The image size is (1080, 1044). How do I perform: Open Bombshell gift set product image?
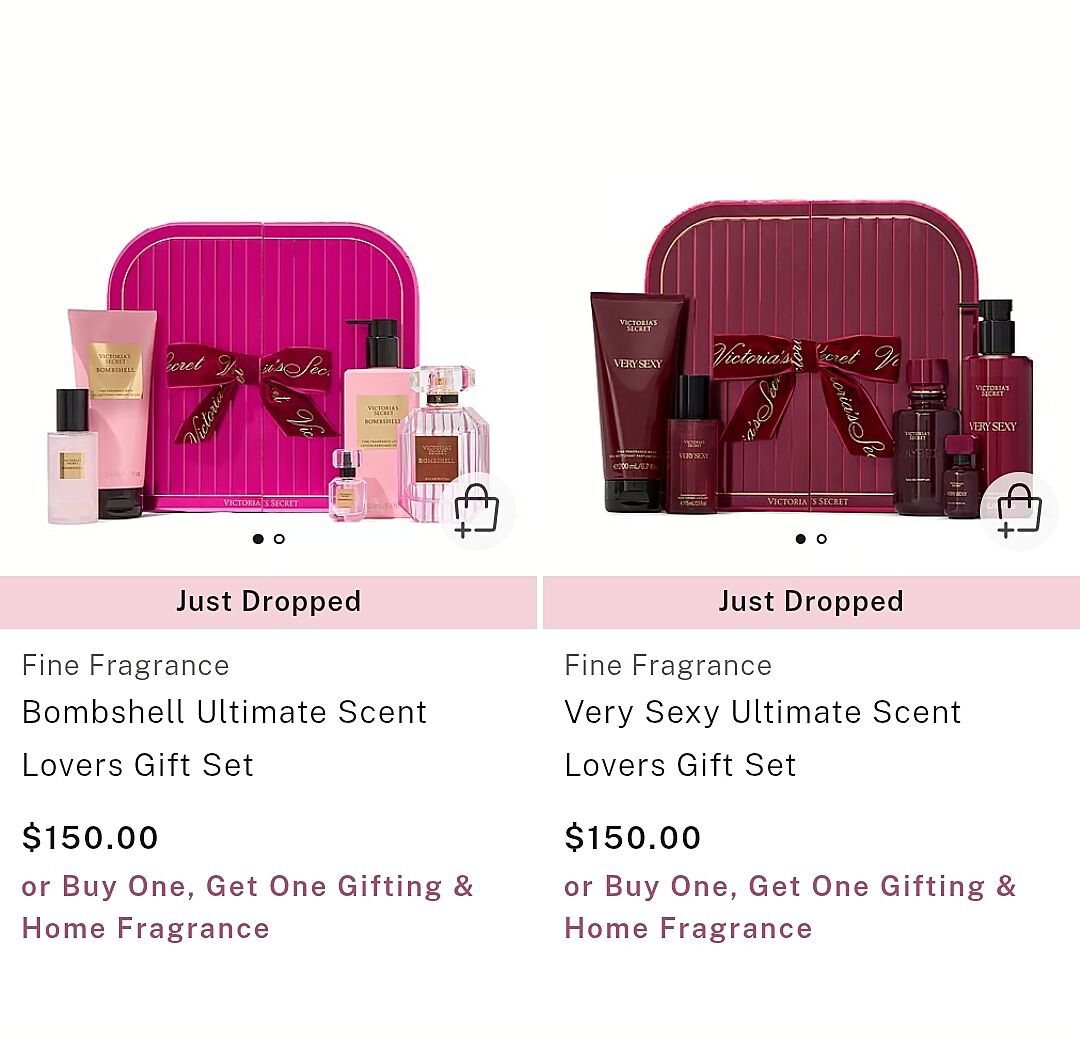click(x=268, y=372)
